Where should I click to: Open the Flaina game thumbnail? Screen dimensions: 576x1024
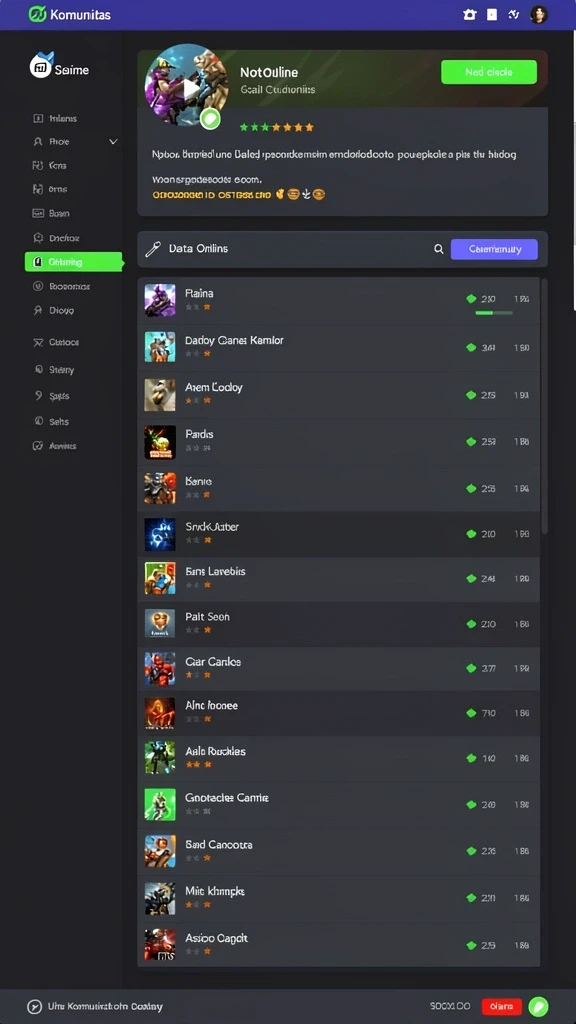160,300
